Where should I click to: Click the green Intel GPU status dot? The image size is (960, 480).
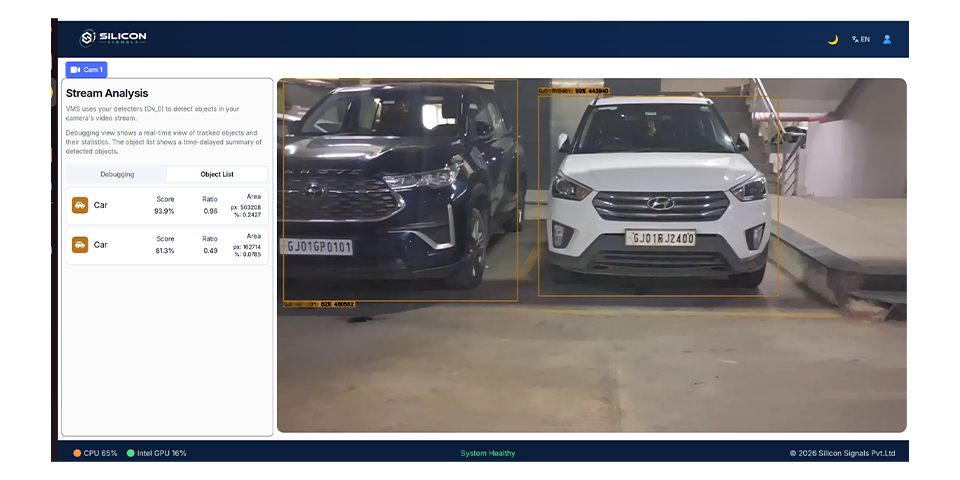tap(131, 453)
